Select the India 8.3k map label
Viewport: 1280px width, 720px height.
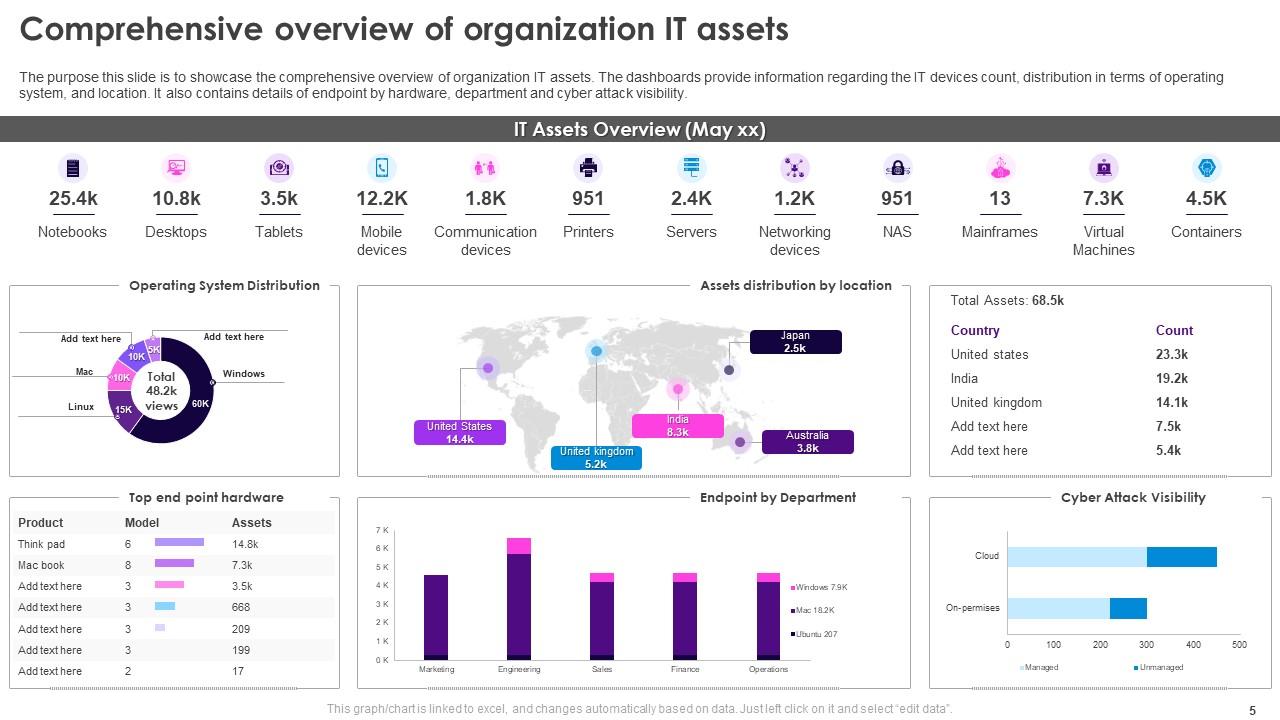click(x=677, y=426)
